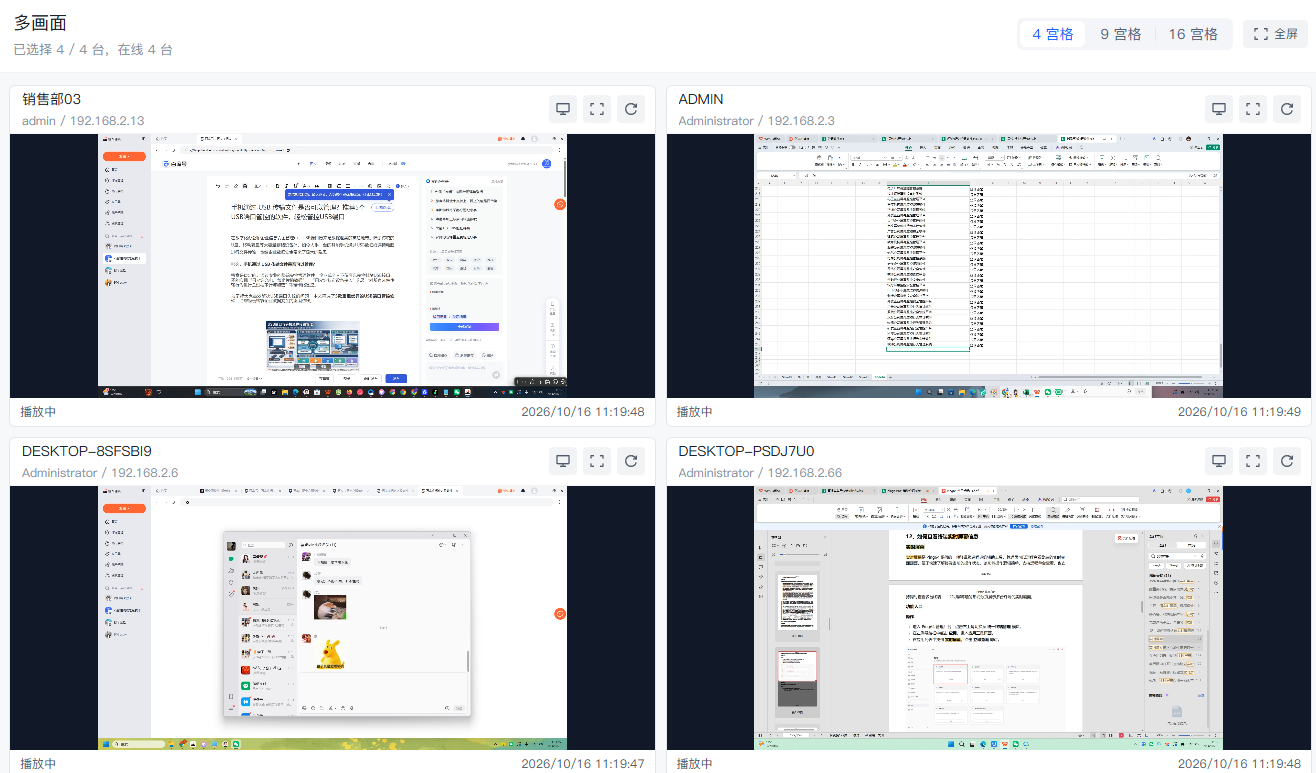Click the Administrator / 192.168.2.6 address line
This screenshot has height=773, width=1316.
pyautogui.click(x=100, y=473)
